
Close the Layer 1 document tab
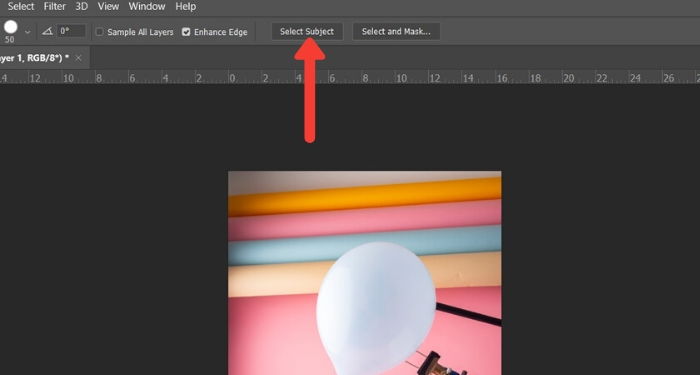78,58
